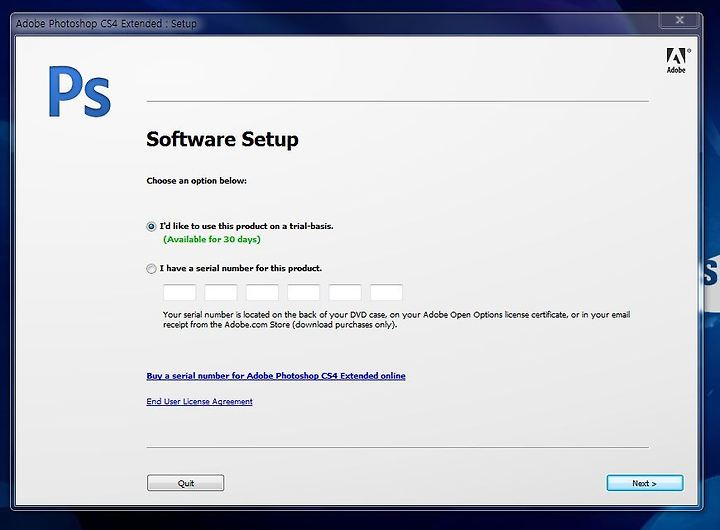Select the trial-basis radio button
Viewport: 720px width, 530px height.
pyautogui.click(x=151, y=226)
